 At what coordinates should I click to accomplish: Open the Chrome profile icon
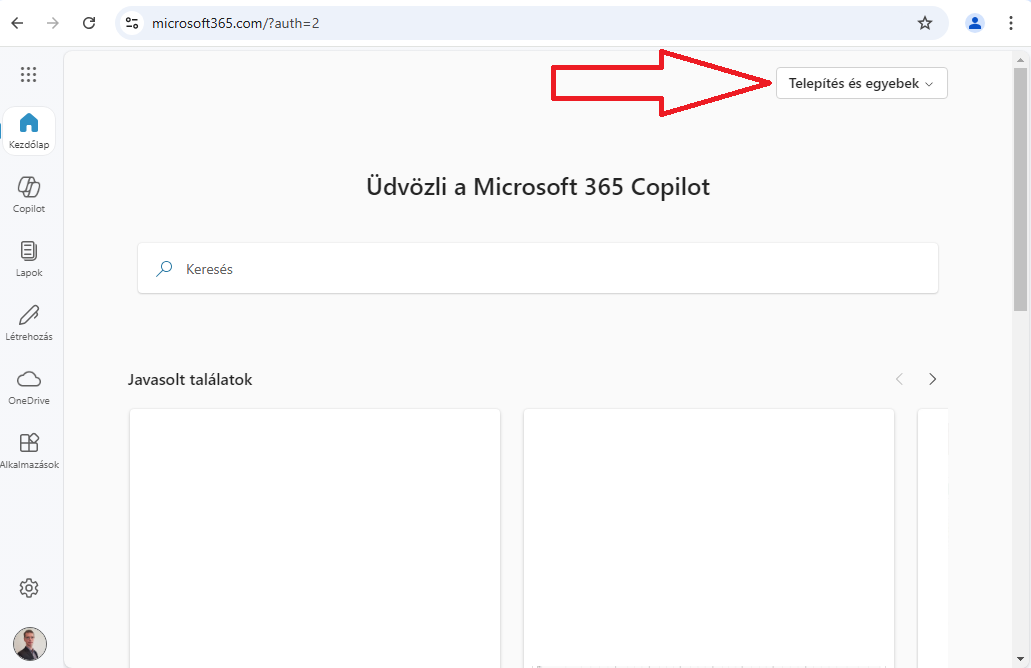tap(974, 23)
